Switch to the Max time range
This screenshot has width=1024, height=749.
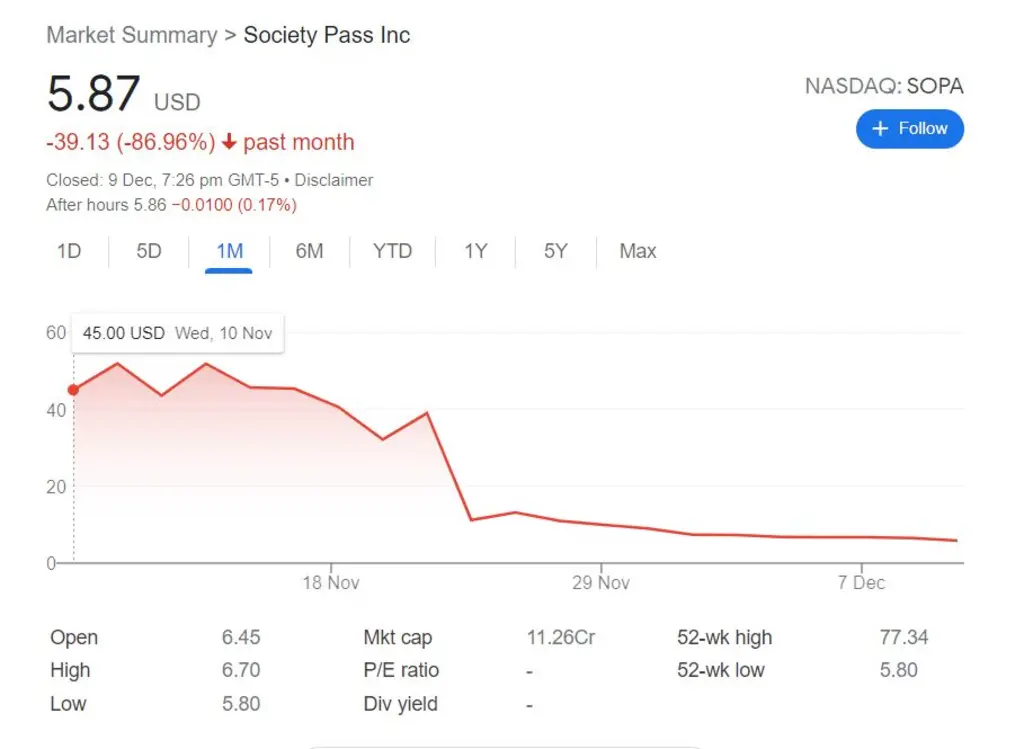pos(637,251)
